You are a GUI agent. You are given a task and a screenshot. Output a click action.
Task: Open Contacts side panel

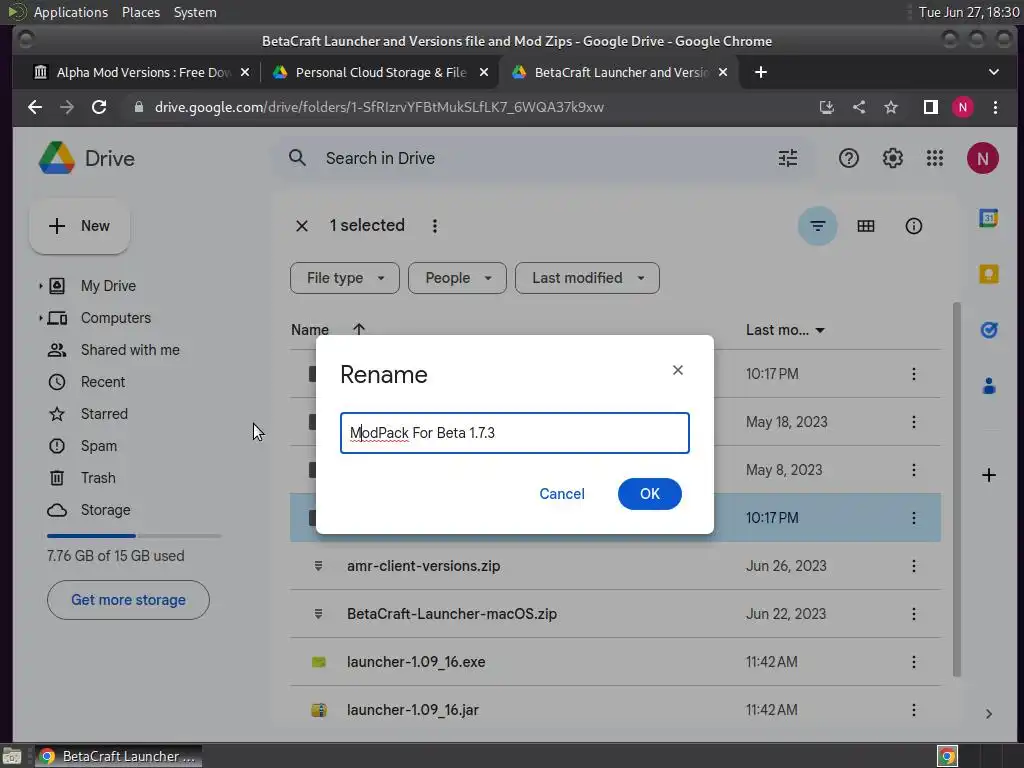[988, 386]
